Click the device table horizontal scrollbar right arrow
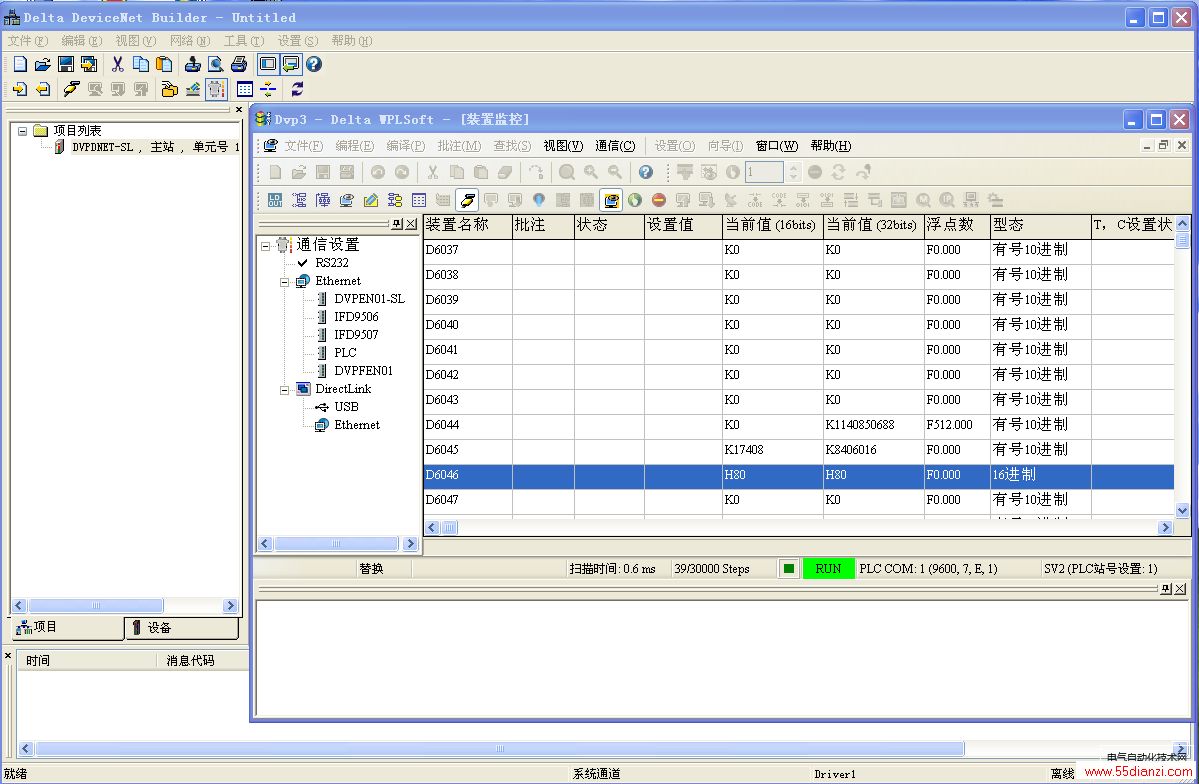Screen dimensions: 1199x784 pos(1165,528)
